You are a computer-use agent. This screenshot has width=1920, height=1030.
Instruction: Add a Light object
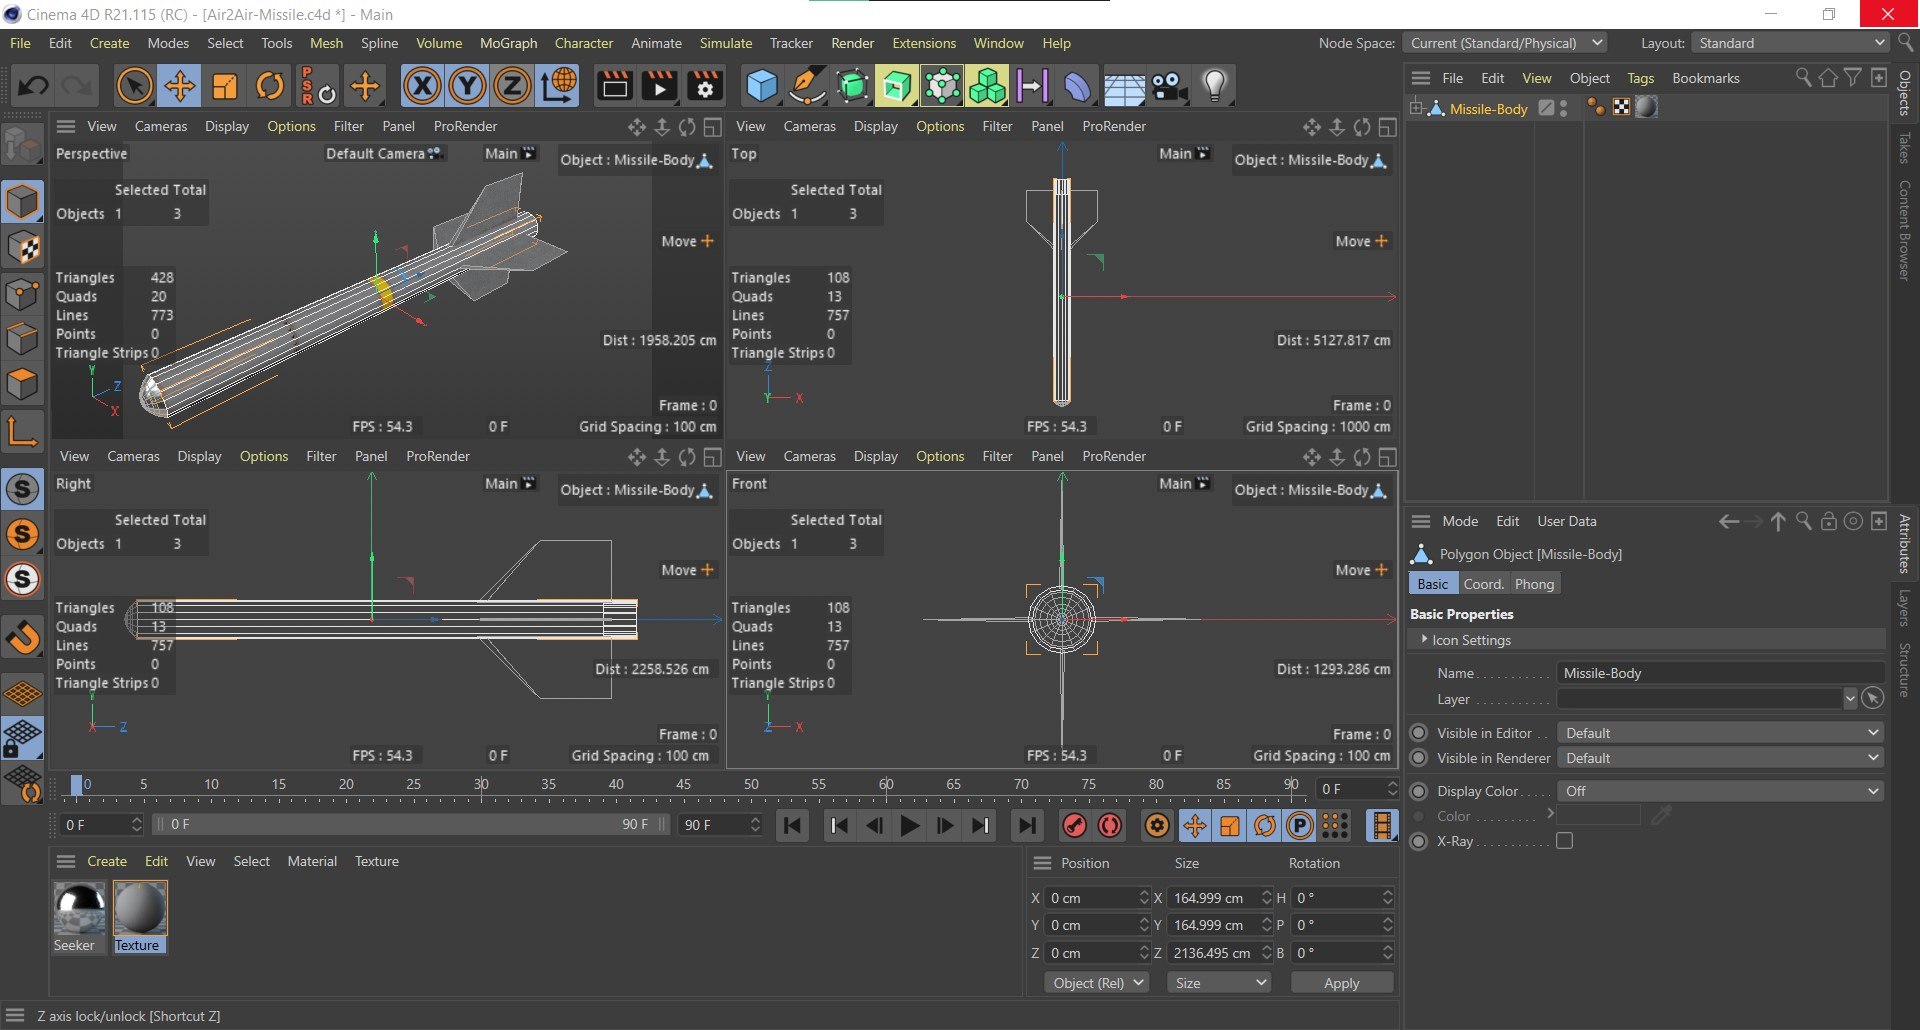click(1215, 87)
